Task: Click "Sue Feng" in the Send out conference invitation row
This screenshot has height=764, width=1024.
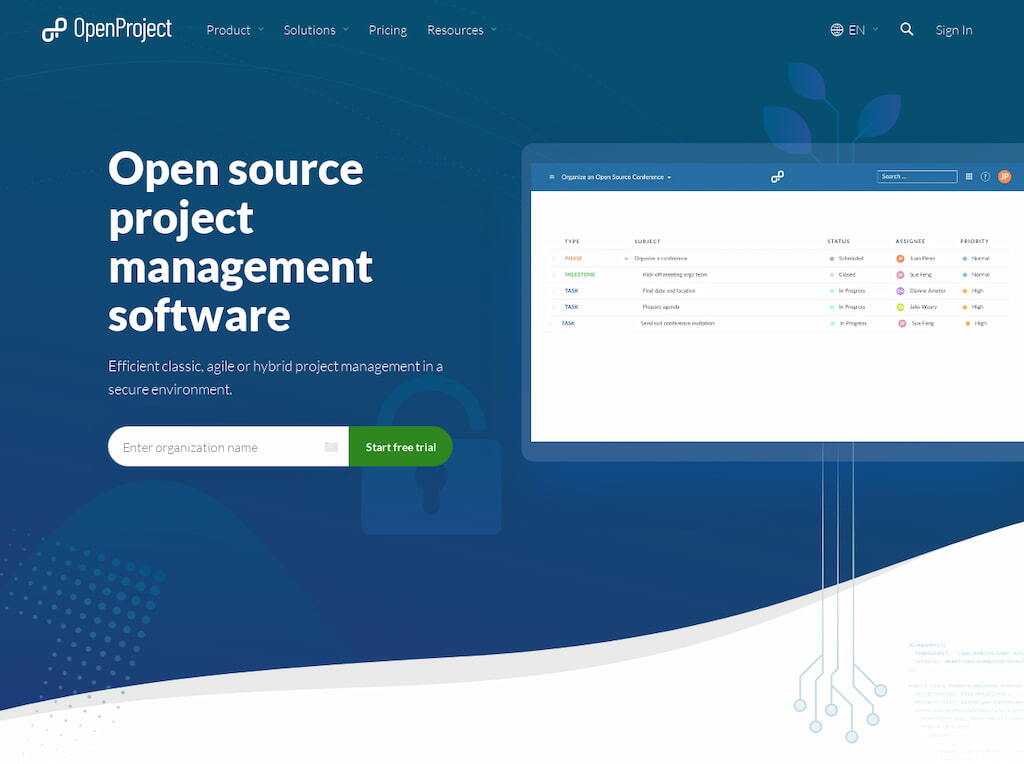Action: [923, 323]
